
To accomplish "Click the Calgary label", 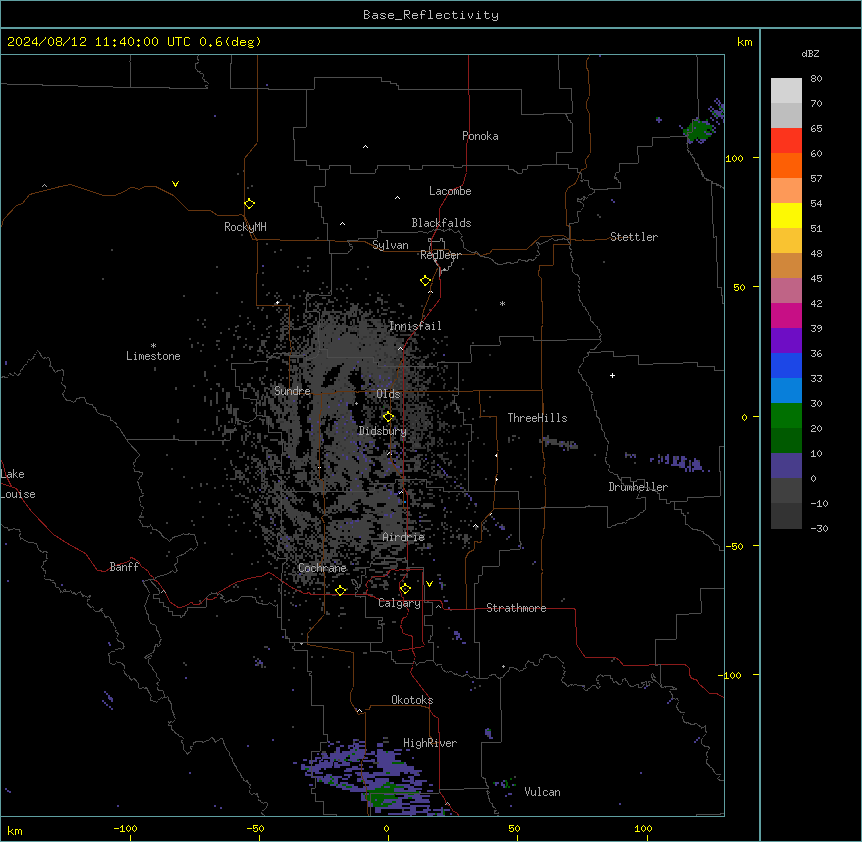I will [x=399, y=603].
